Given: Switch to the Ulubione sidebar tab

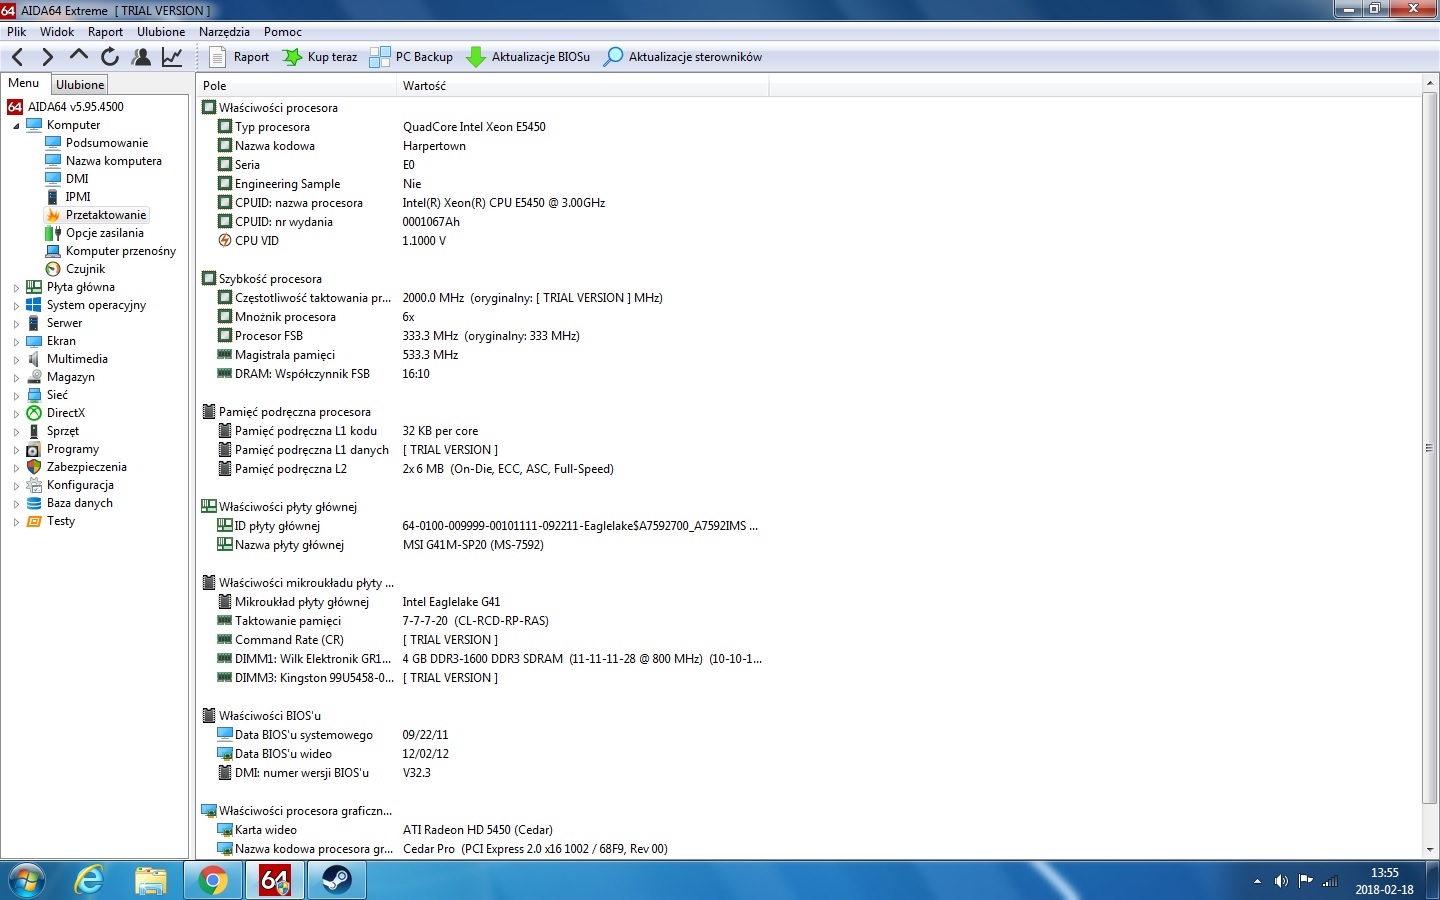Looking at the screenshot, I should click(80, 85).
